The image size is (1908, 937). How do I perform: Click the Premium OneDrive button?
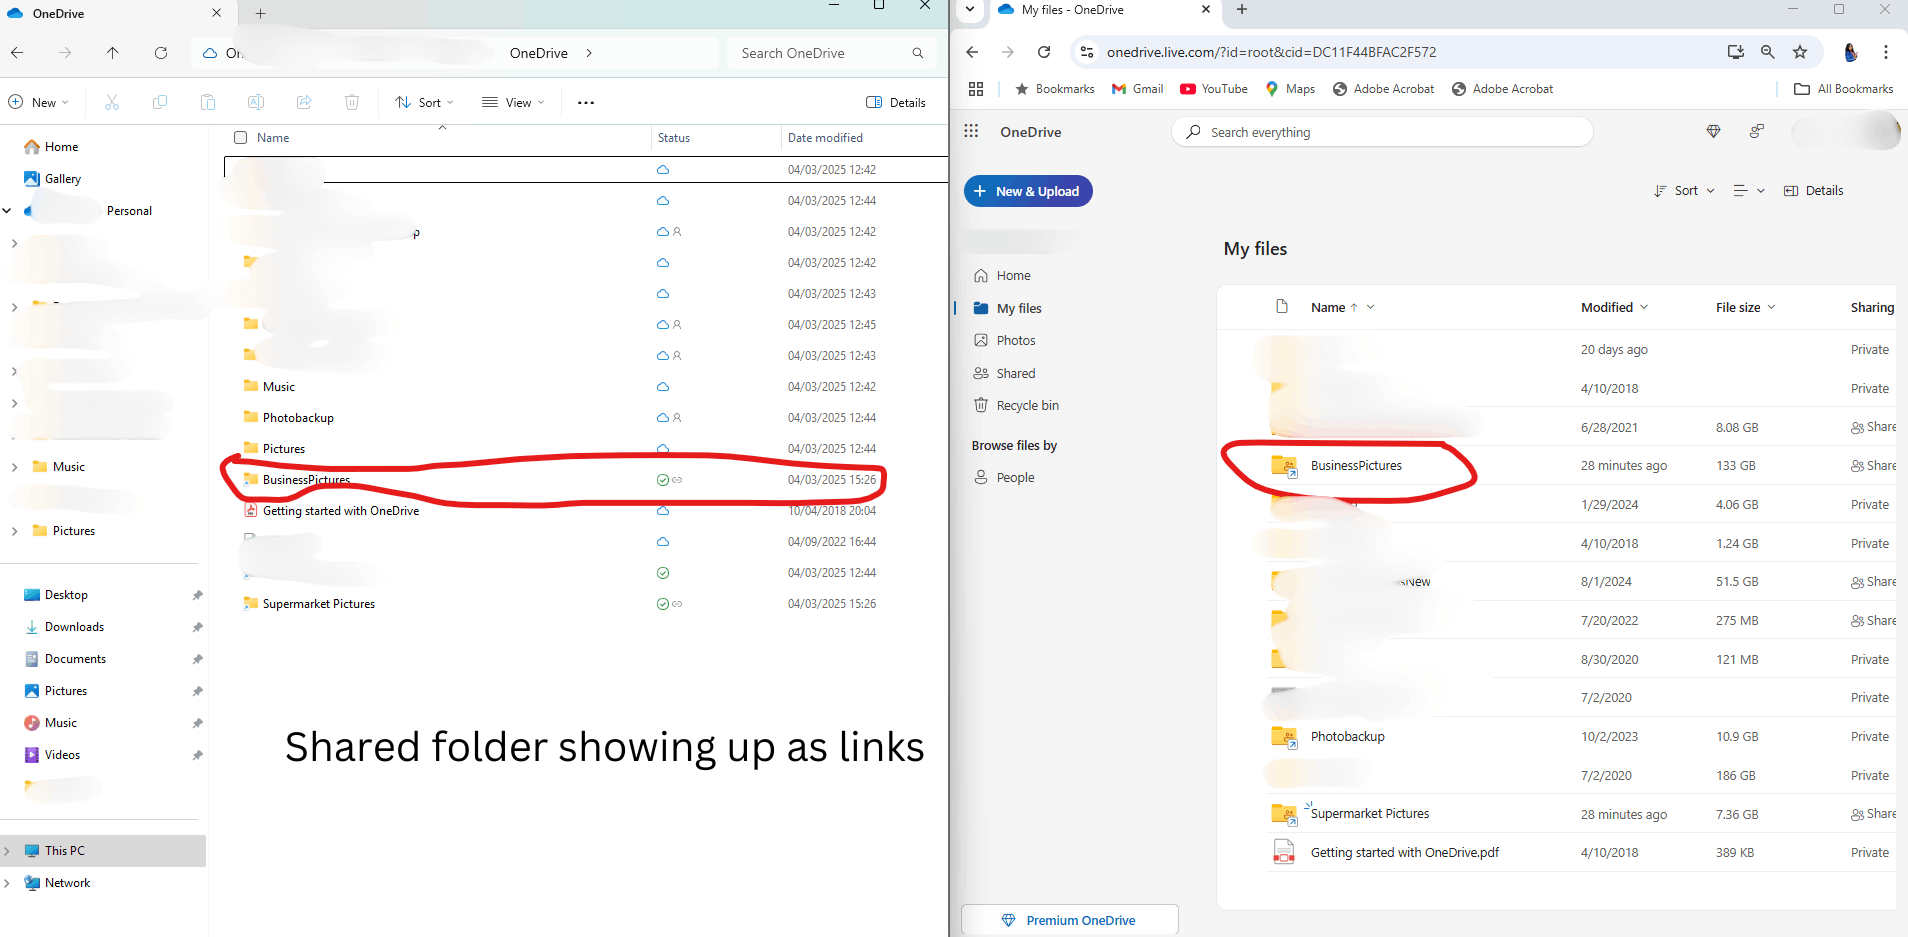click(x=1070, y=920)
